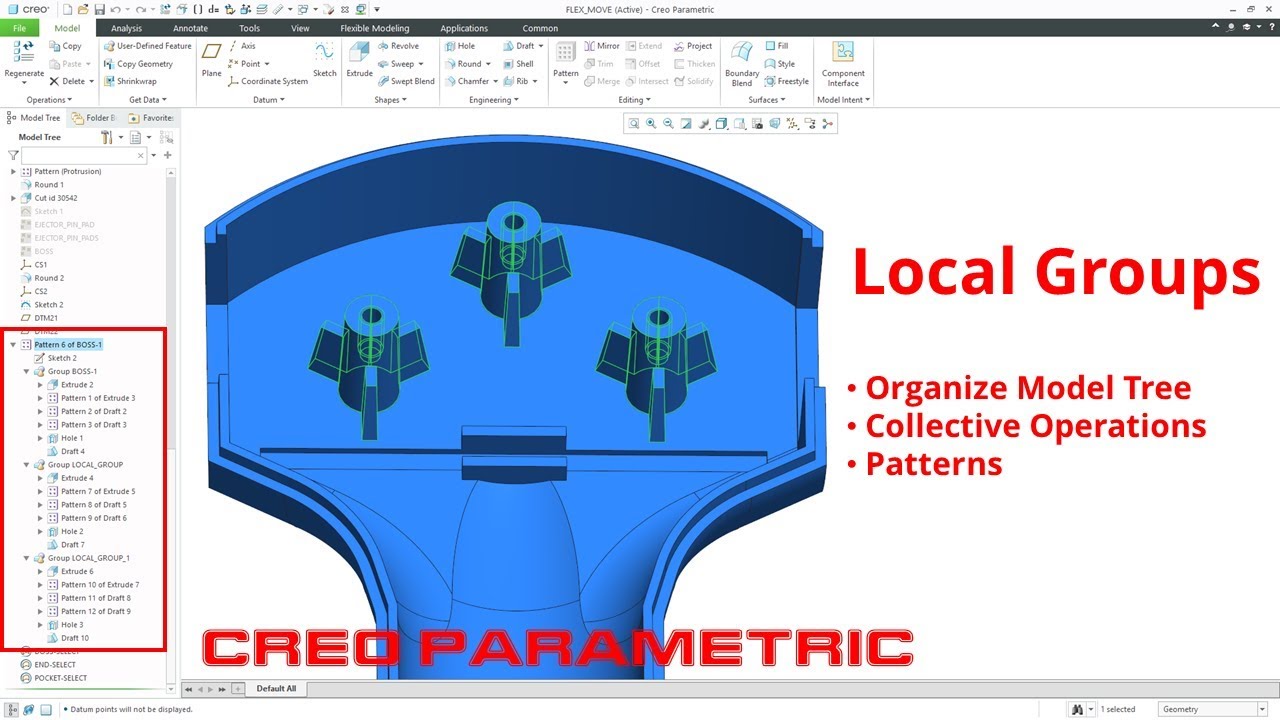Expand the Cut id 30542 node

click(x=13, y=198)
